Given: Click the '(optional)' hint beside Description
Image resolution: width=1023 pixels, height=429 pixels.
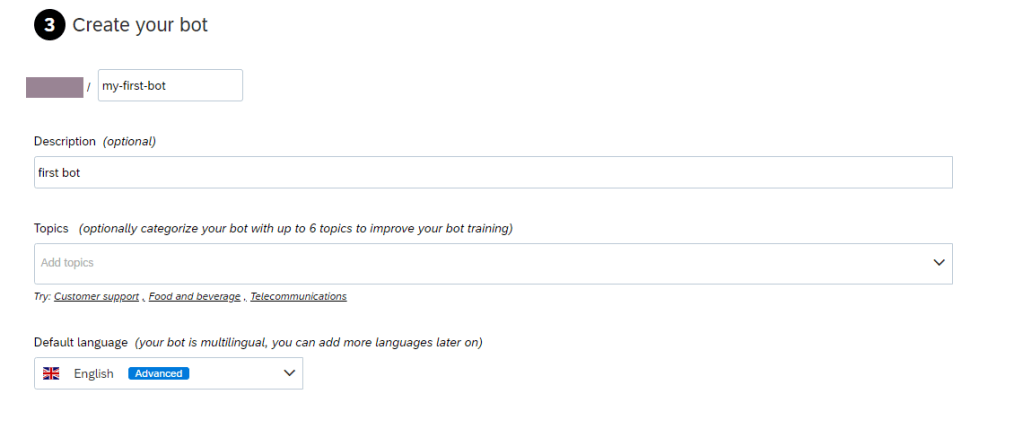Looking at the screenshot, I should pos(129,141).
